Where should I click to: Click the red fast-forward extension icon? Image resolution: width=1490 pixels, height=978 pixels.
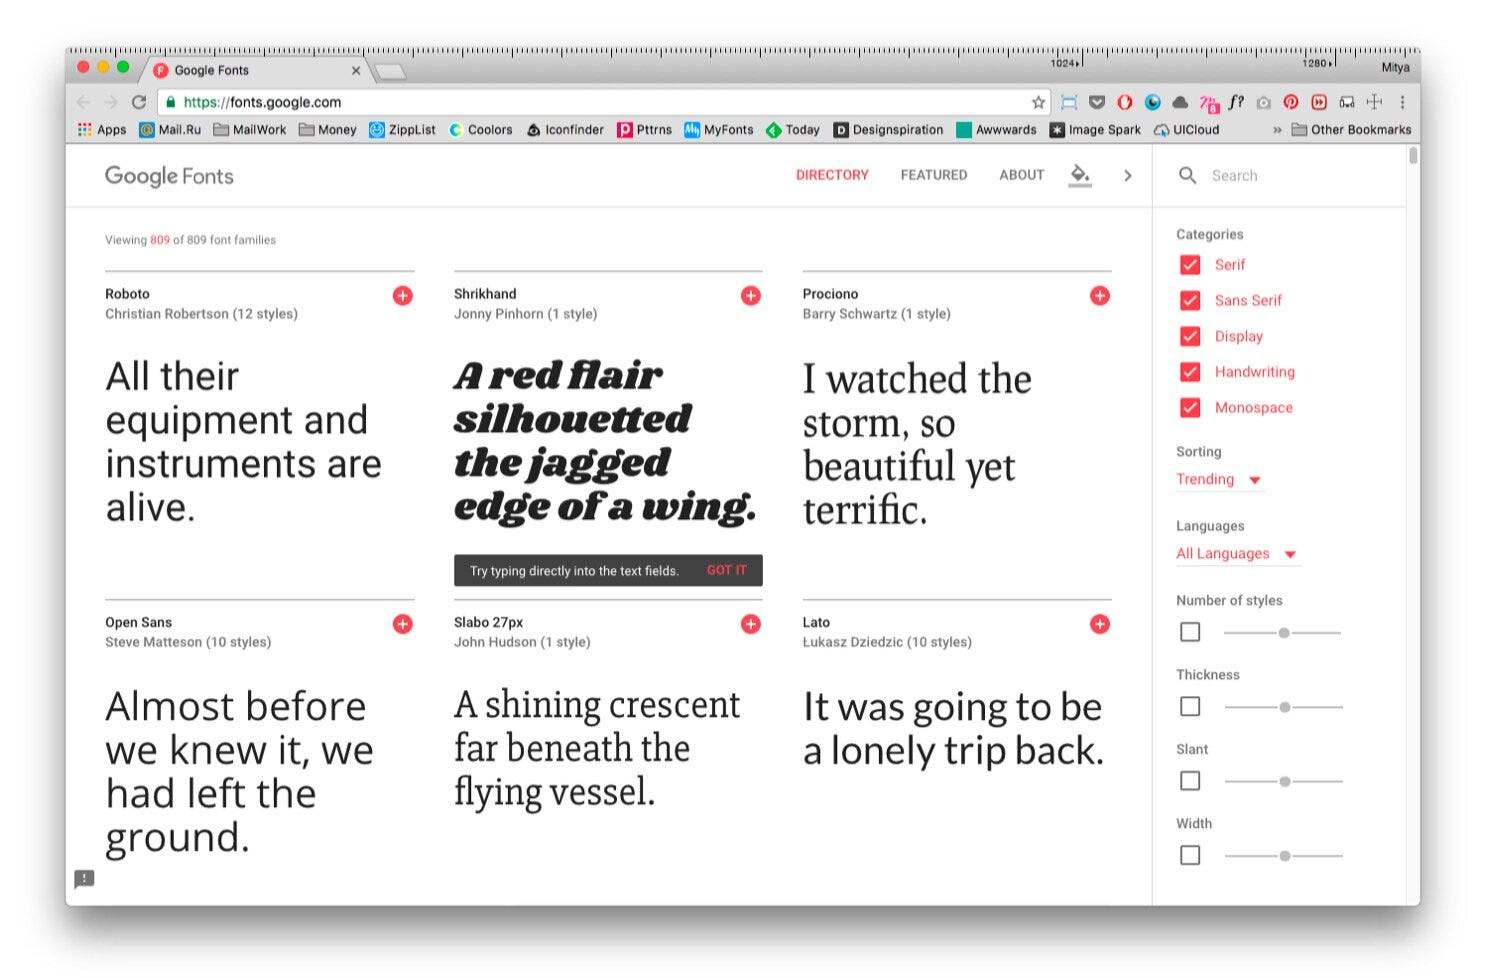point(1319,102)
